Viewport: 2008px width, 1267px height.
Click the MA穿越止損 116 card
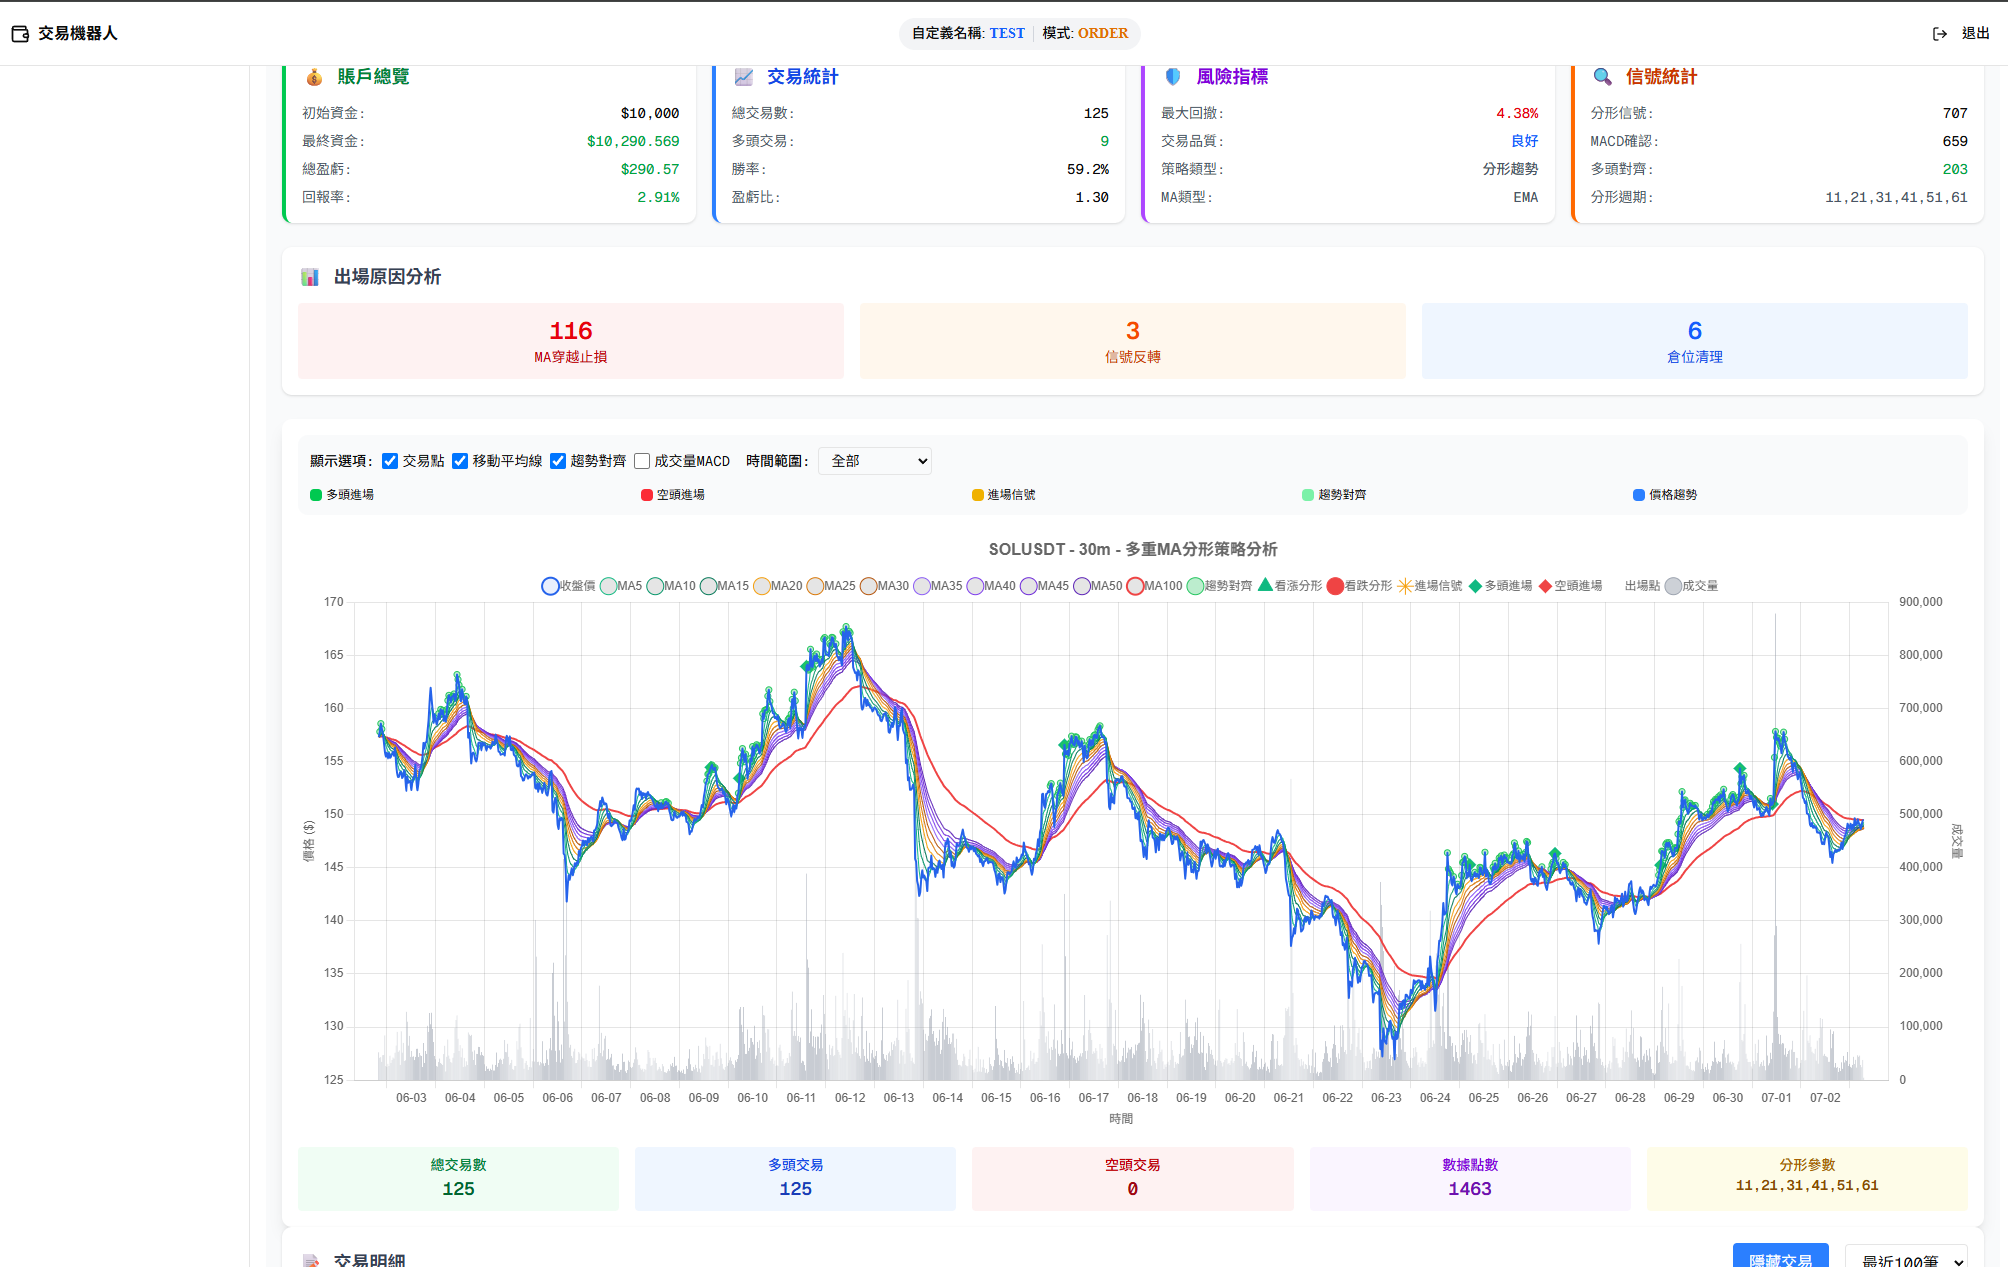click(x=570, y=341)
